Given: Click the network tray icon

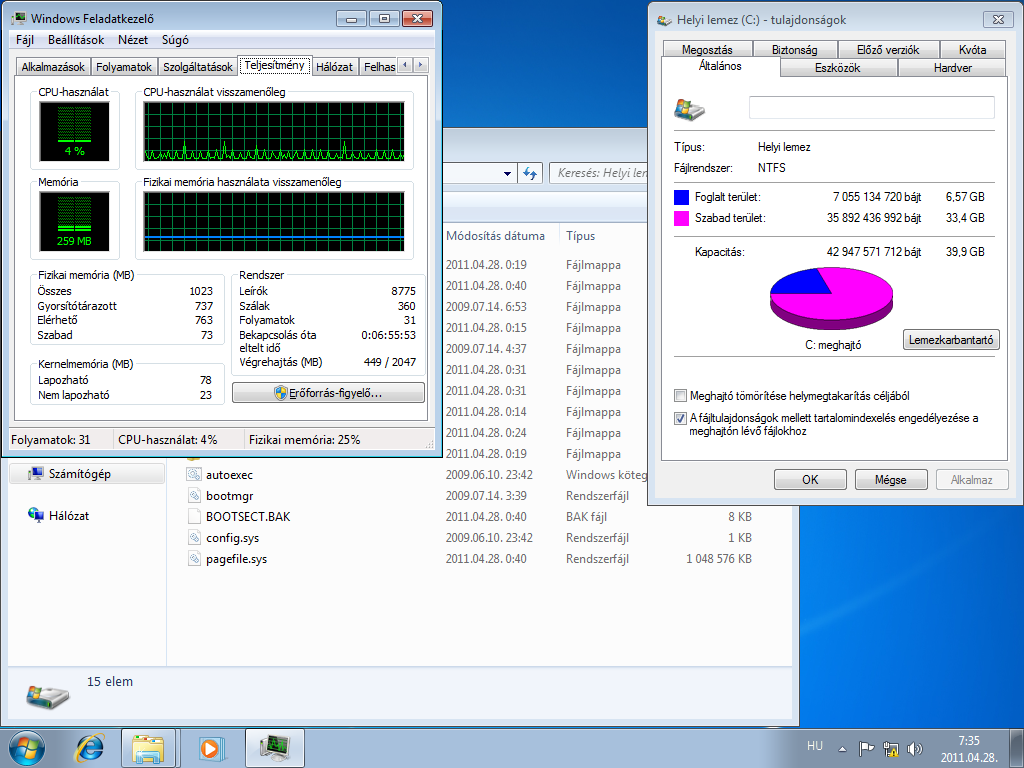Looking at the screenshot, I should (x=890, y=748).
